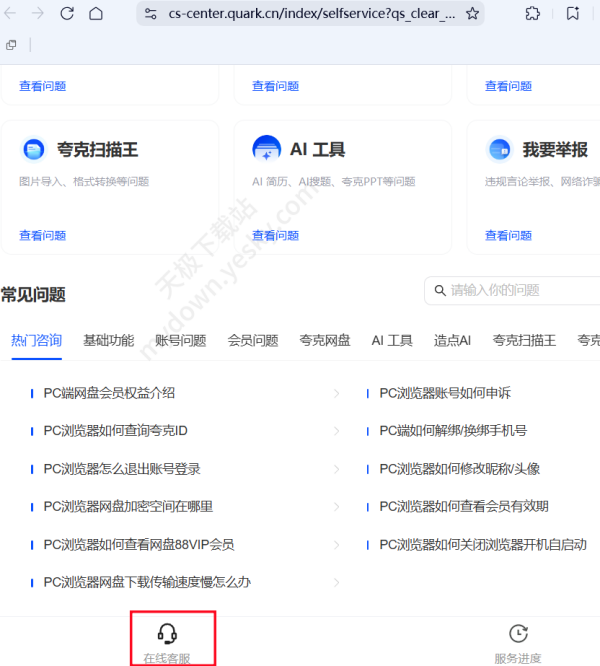Click the 夸克扫描王 icon
600x666 pixels.
click(34, 150)
